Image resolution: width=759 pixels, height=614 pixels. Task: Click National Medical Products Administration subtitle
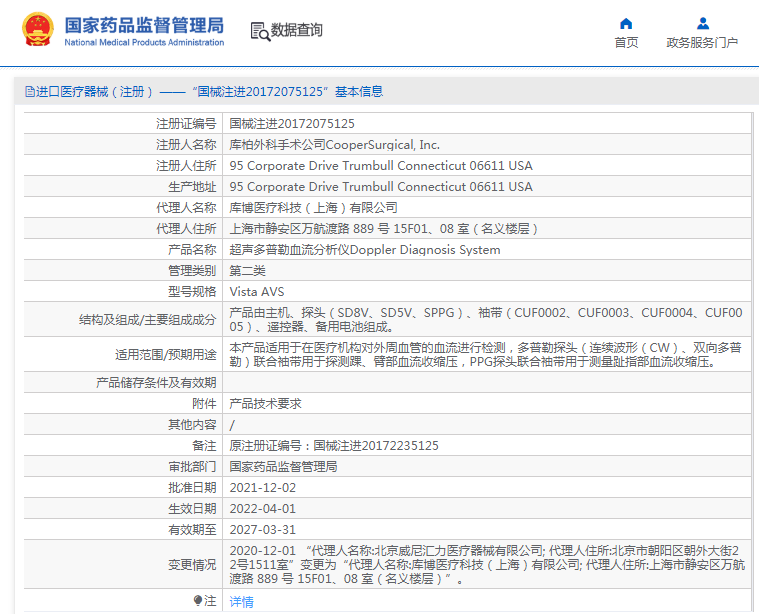point(144,43)
